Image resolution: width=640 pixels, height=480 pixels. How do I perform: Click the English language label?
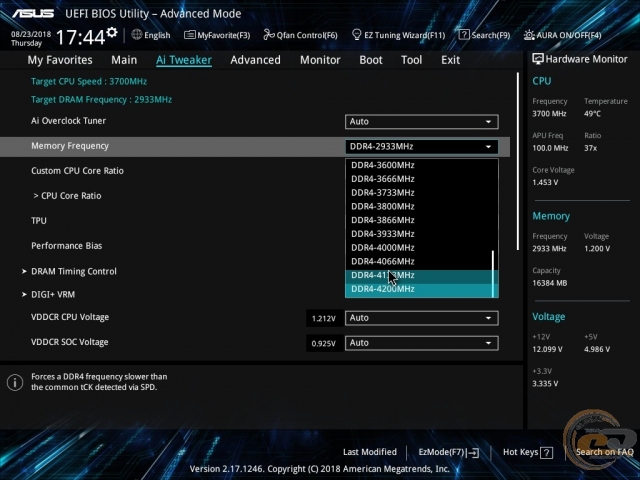coord(157,35)
